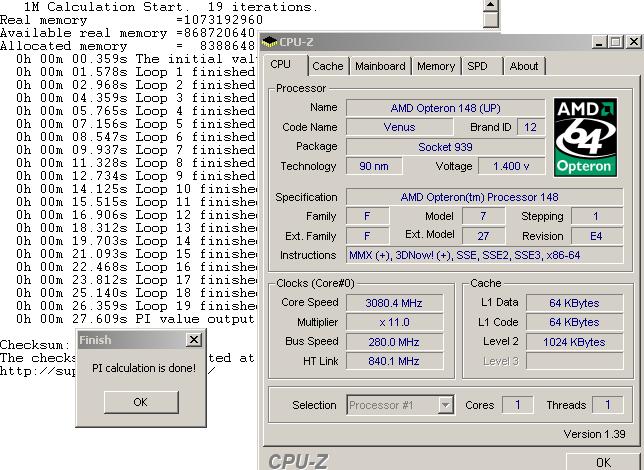The width and height of the screenshot is (644, 470).
Task: Switch to the Cache tab
Action: tap(327, 66)
